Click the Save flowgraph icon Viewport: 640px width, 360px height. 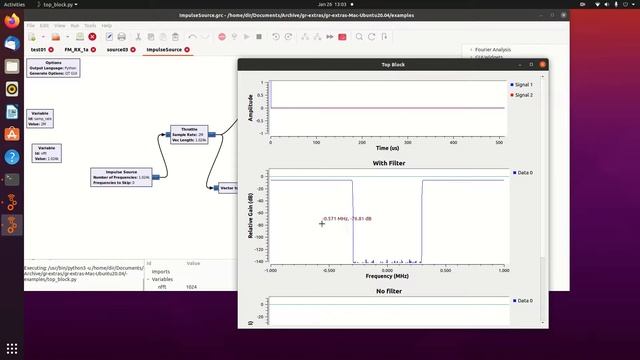click(x=80, y=37)
